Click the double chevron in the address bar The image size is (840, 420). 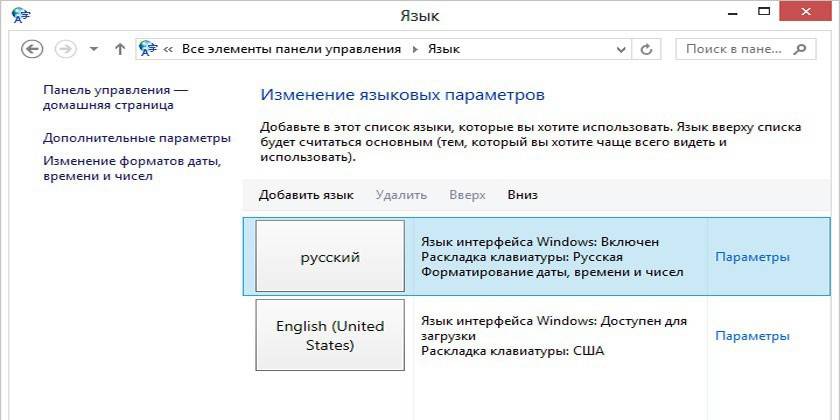coord(169,49)
